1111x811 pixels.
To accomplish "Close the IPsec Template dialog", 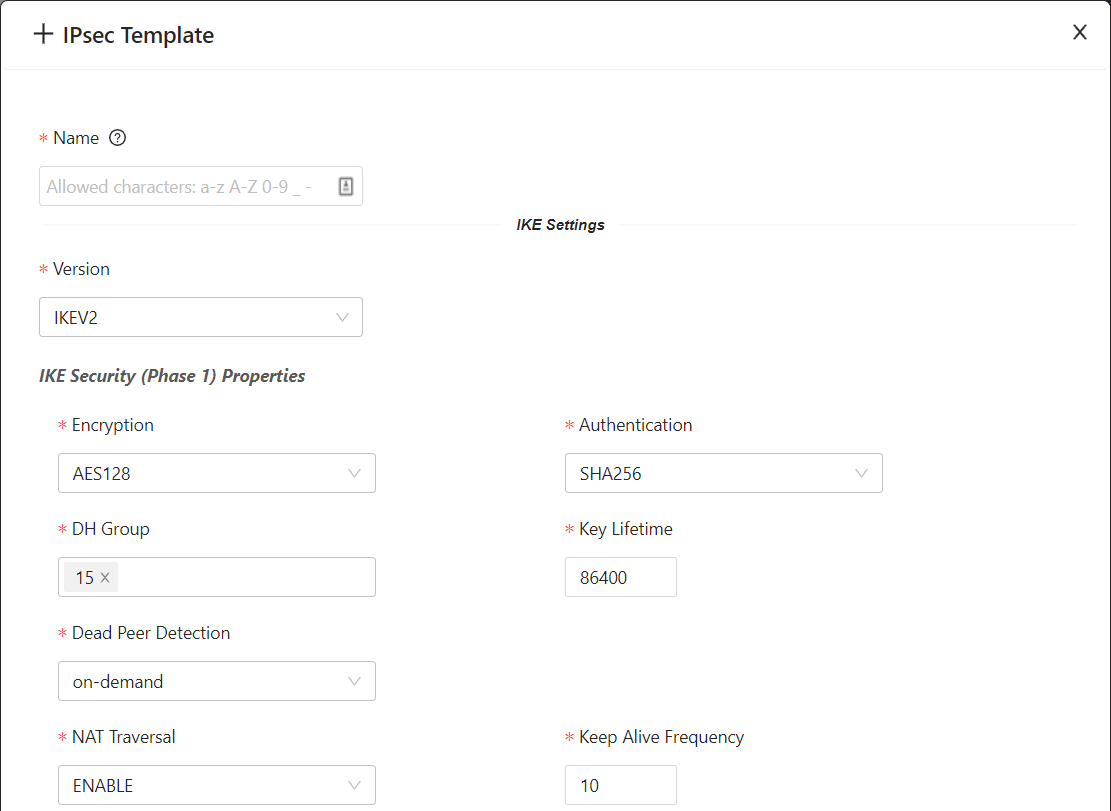I will coord(1079,33).
